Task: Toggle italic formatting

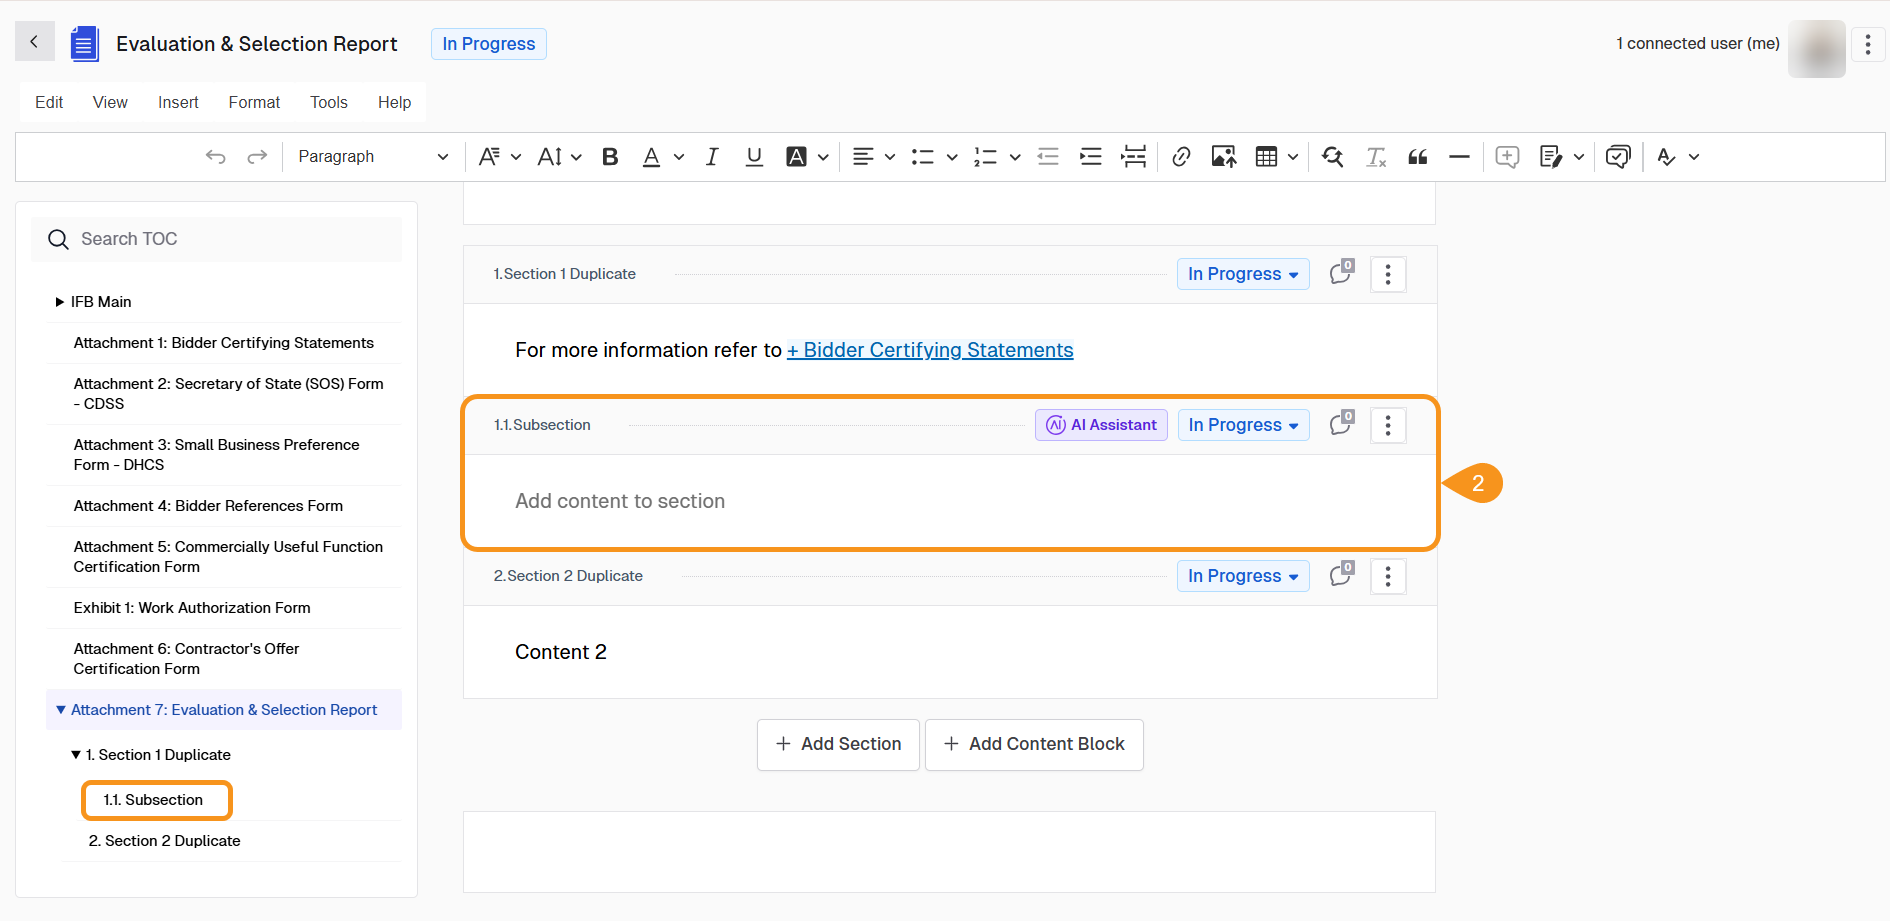Action: click(x=711, y=156)
